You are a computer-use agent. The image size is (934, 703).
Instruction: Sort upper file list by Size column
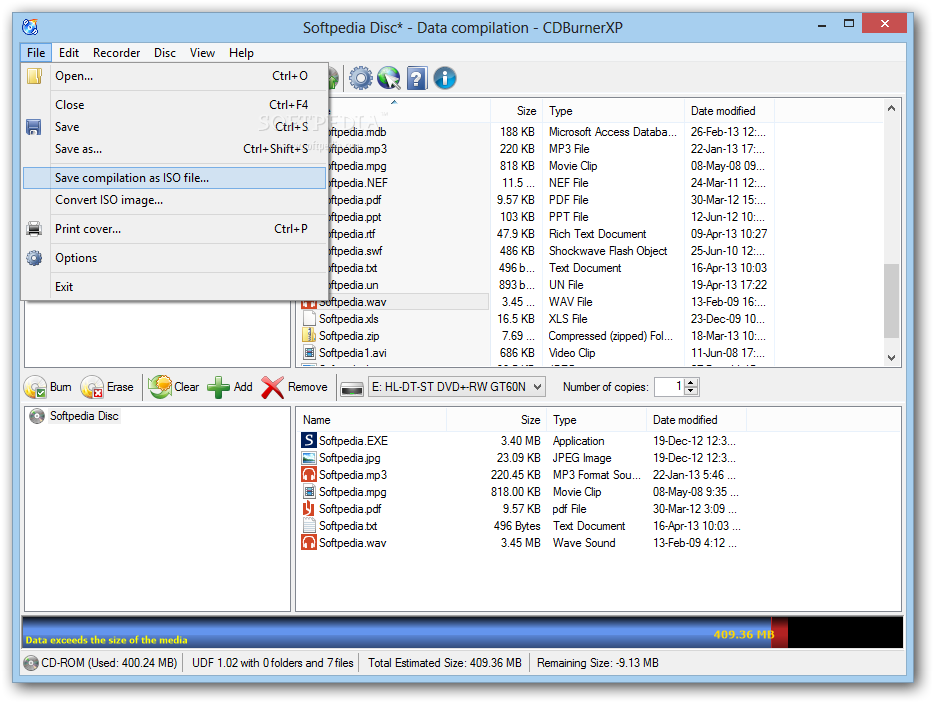(515, 111)
